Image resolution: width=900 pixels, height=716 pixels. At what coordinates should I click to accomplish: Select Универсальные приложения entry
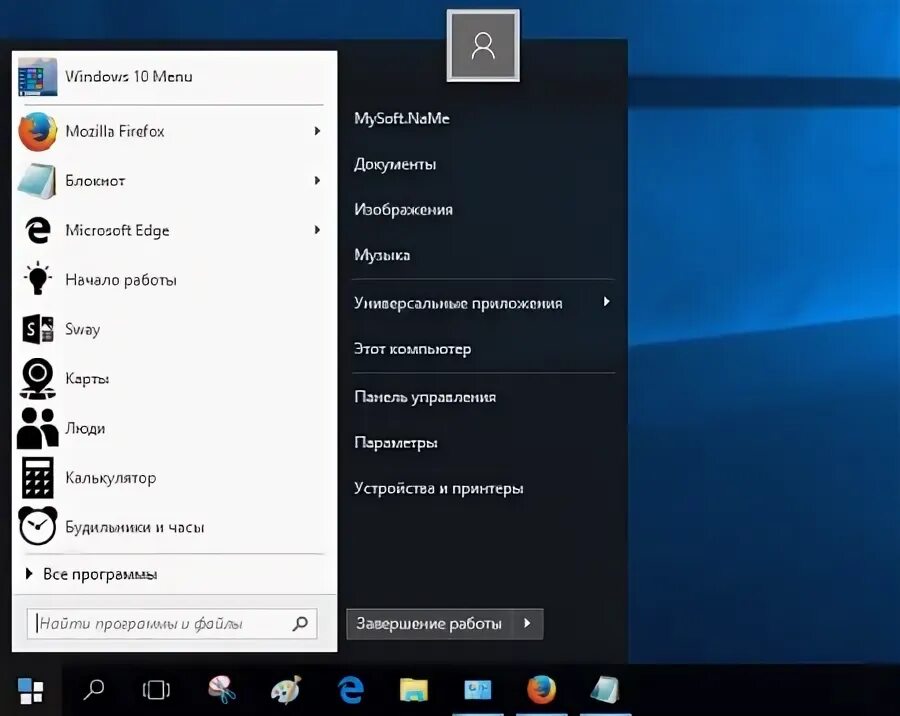(x=458, y=303)
